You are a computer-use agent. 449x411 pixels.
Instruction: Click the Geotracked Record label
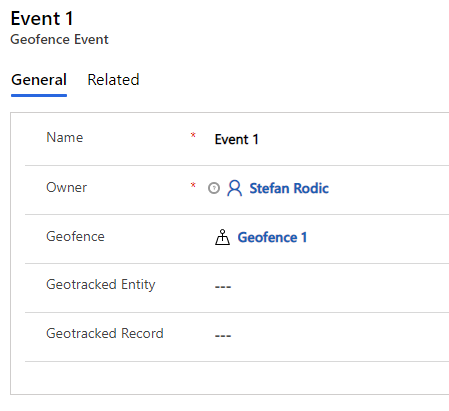105,333
